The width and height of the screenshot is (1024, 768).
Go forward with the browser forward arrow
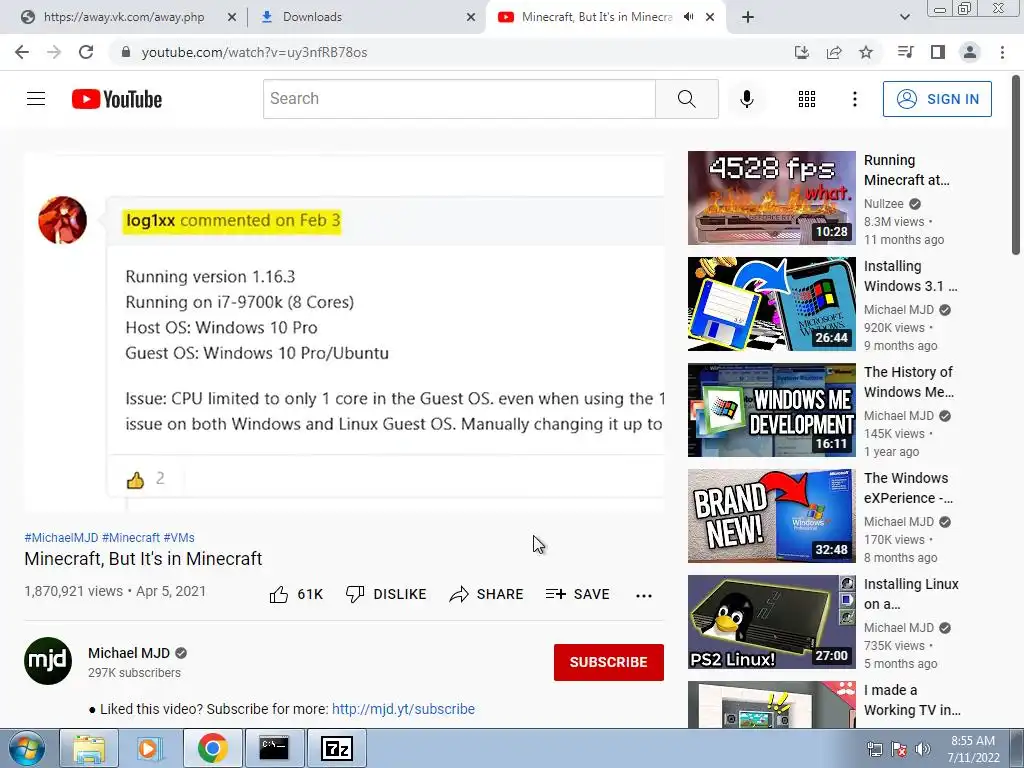click(x=54, y=52)
